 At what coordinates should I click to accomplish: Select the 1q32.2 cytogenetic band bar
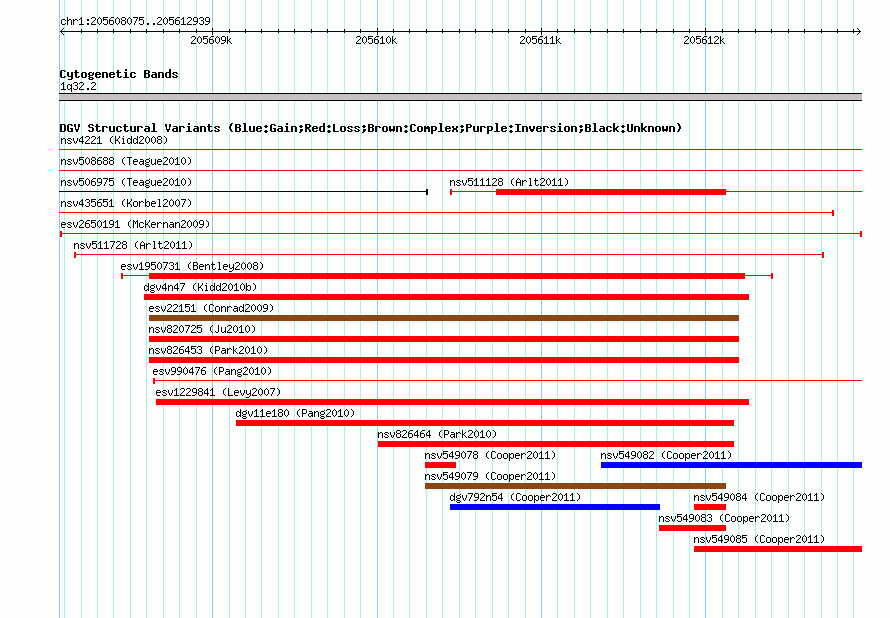tap(460, 97)
